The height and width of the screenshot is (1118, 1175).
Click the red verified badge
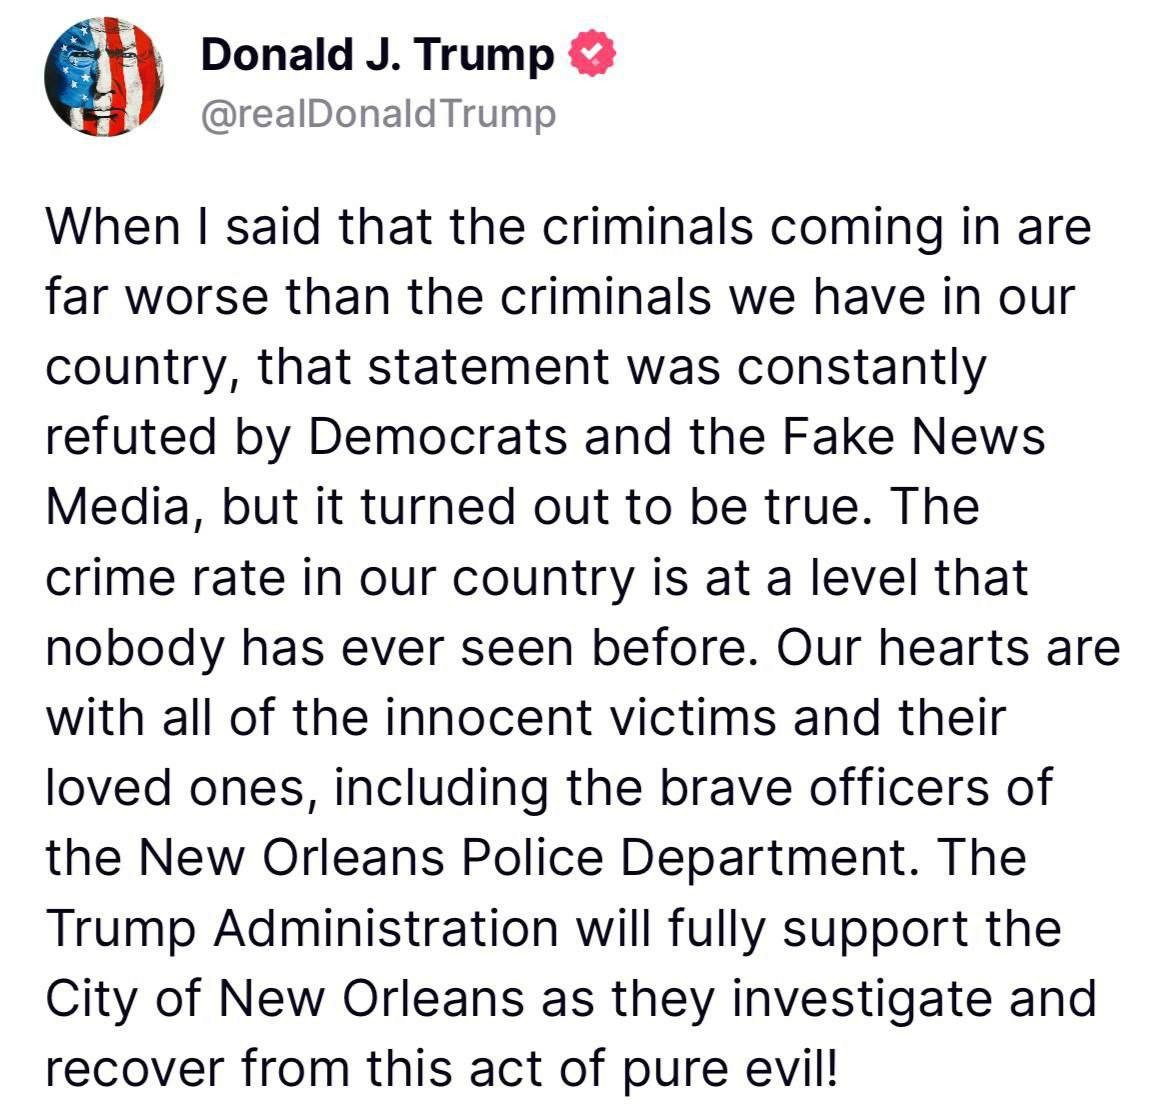(x=593, y=56)
